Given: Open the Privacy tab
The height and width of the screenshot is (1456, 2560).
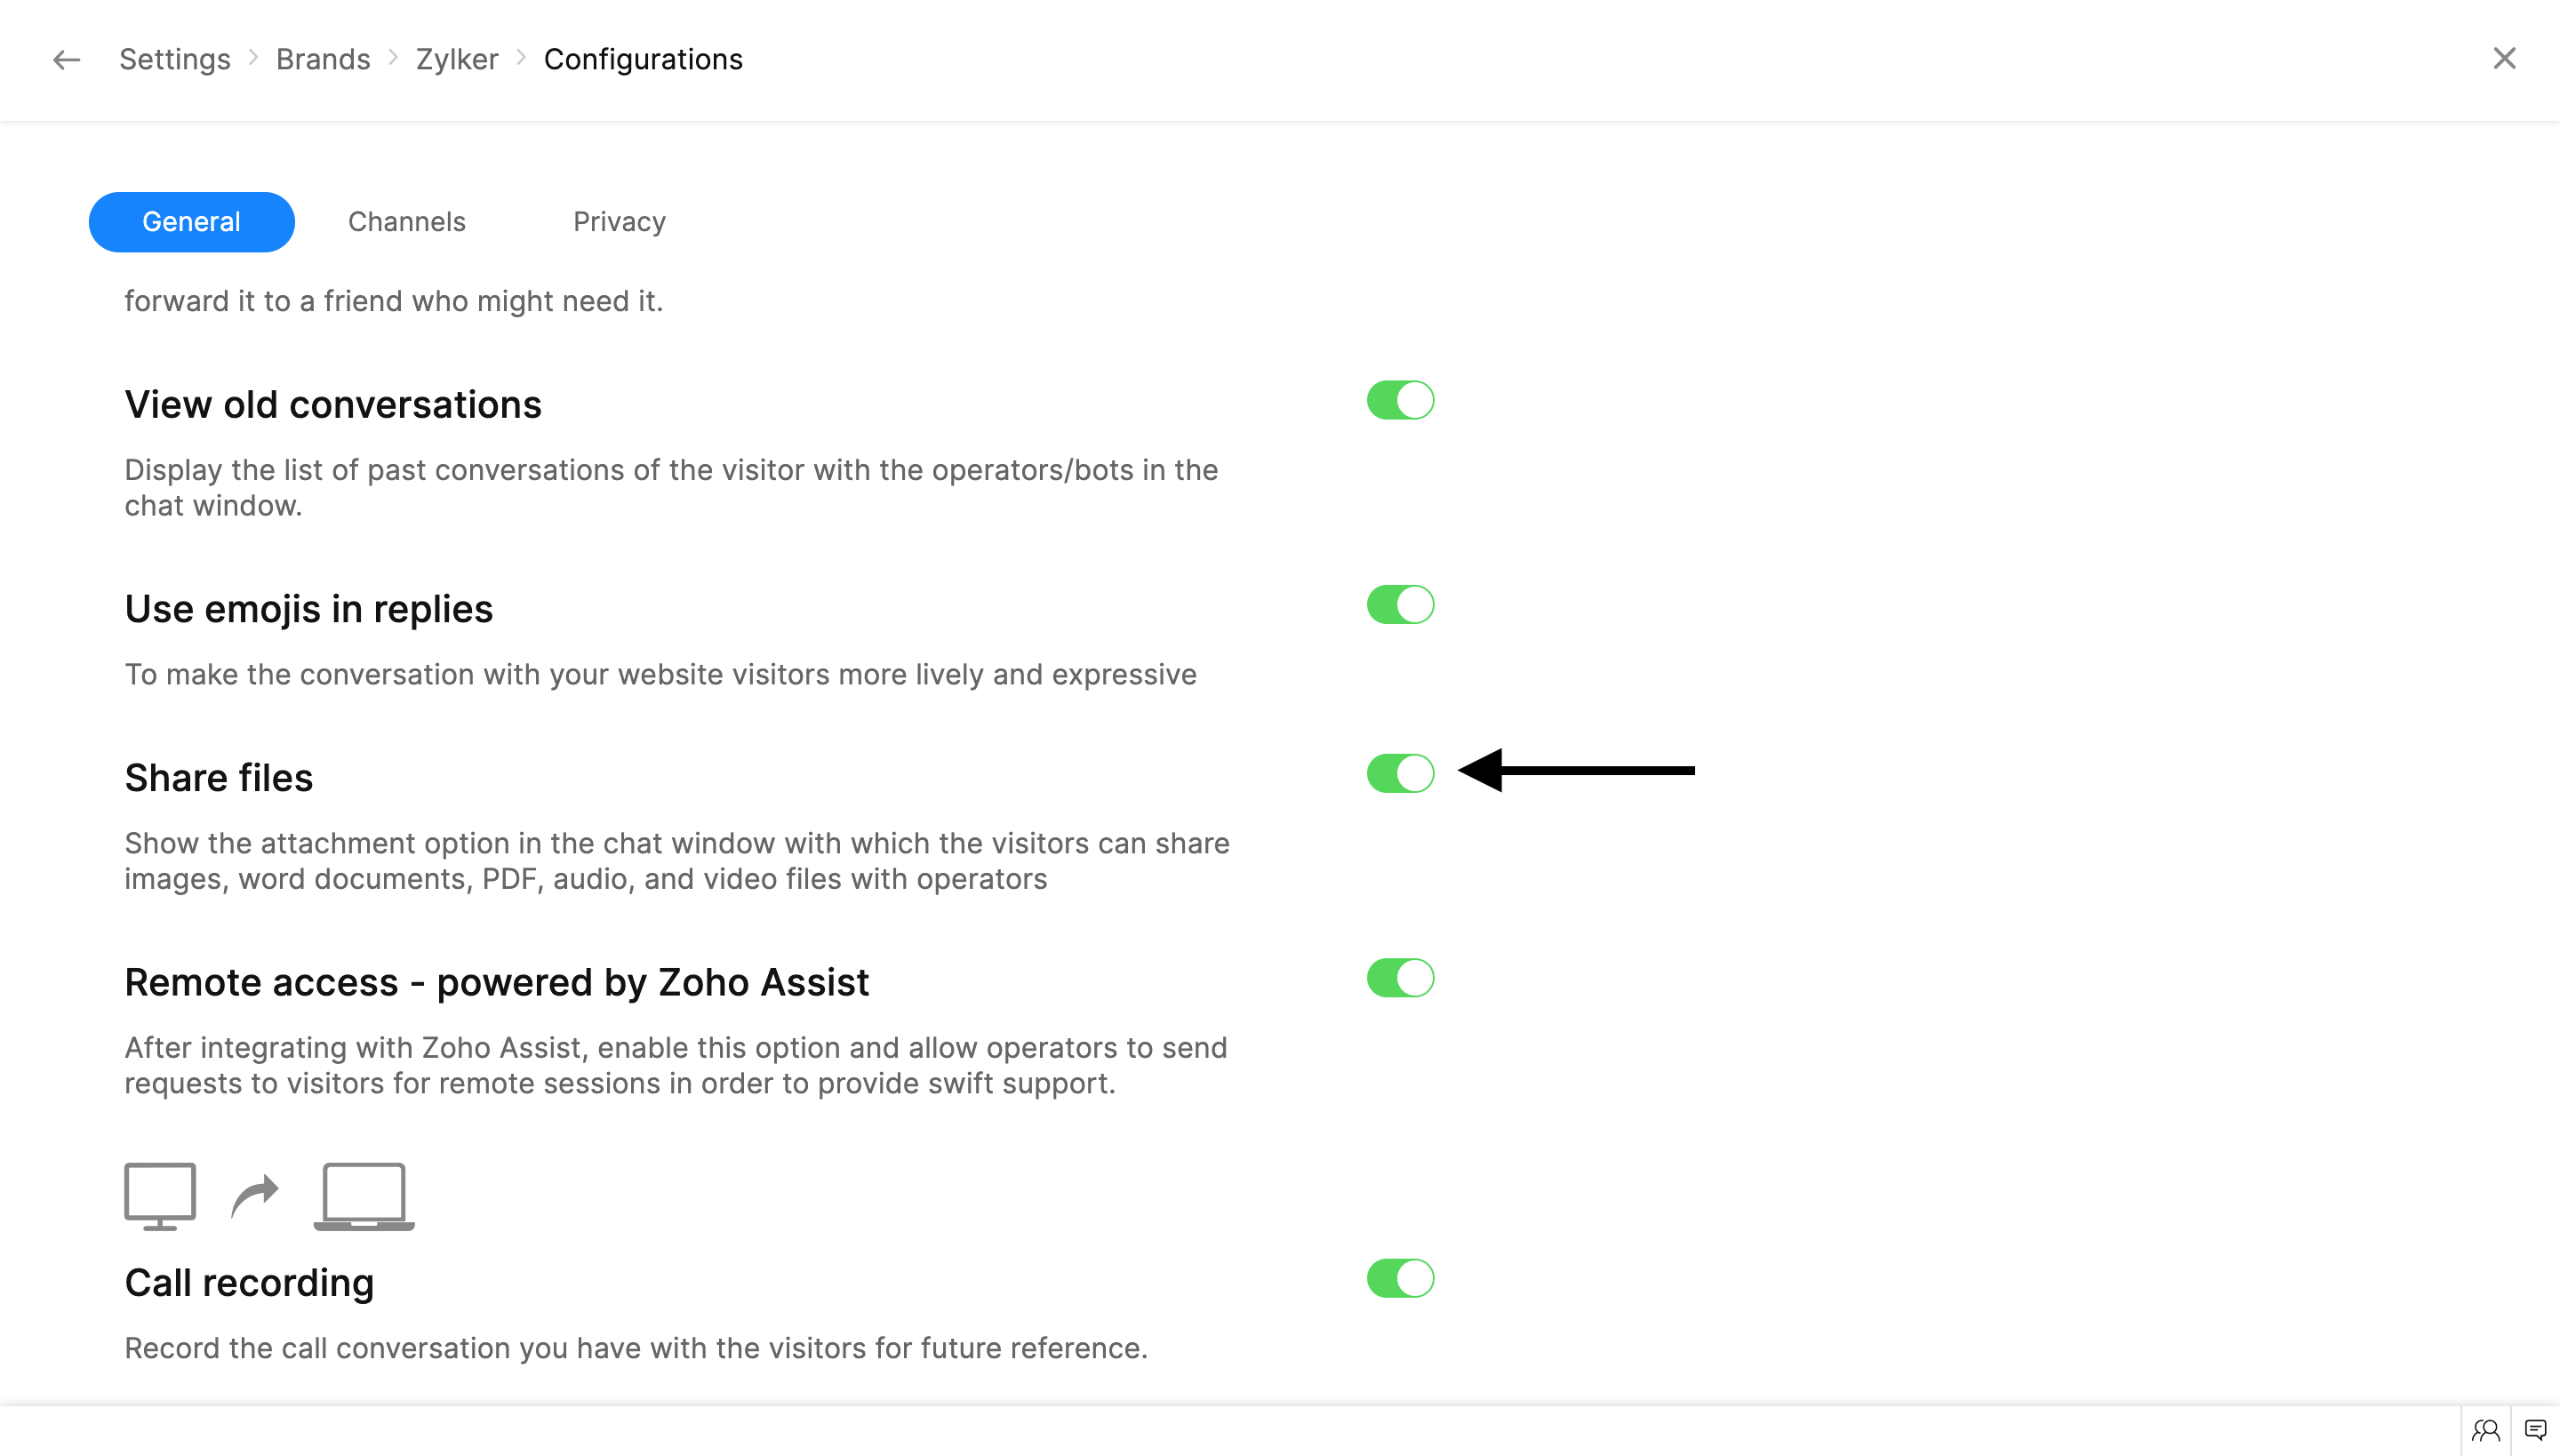Looking at the screenshot, I should pyautogui.click(x=619, y=222).
